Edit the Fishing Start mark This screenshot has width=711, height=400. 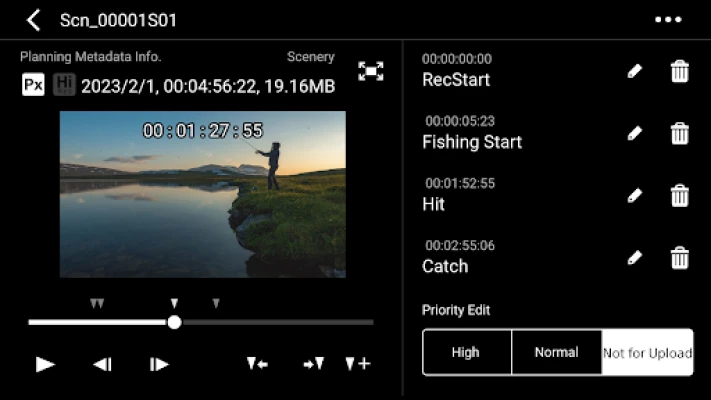click(635, 133)
